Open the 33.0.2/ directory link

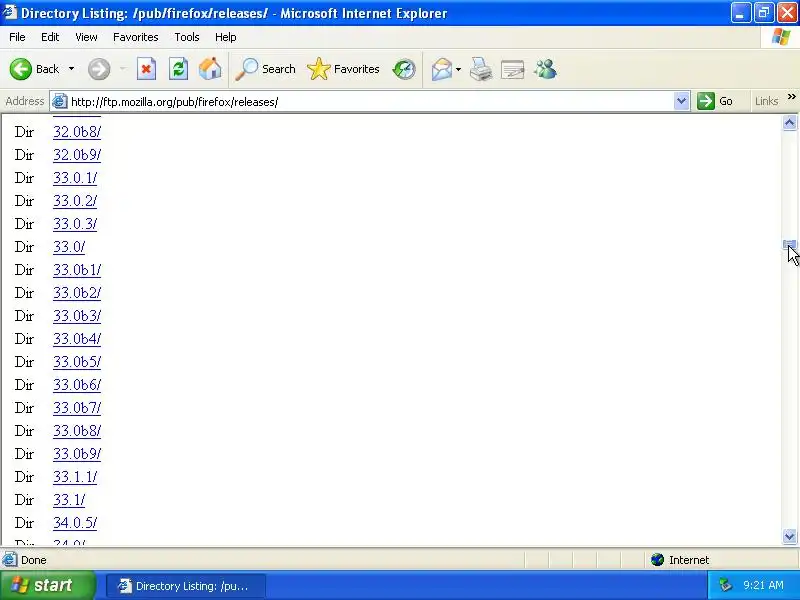tap(75, 201)
